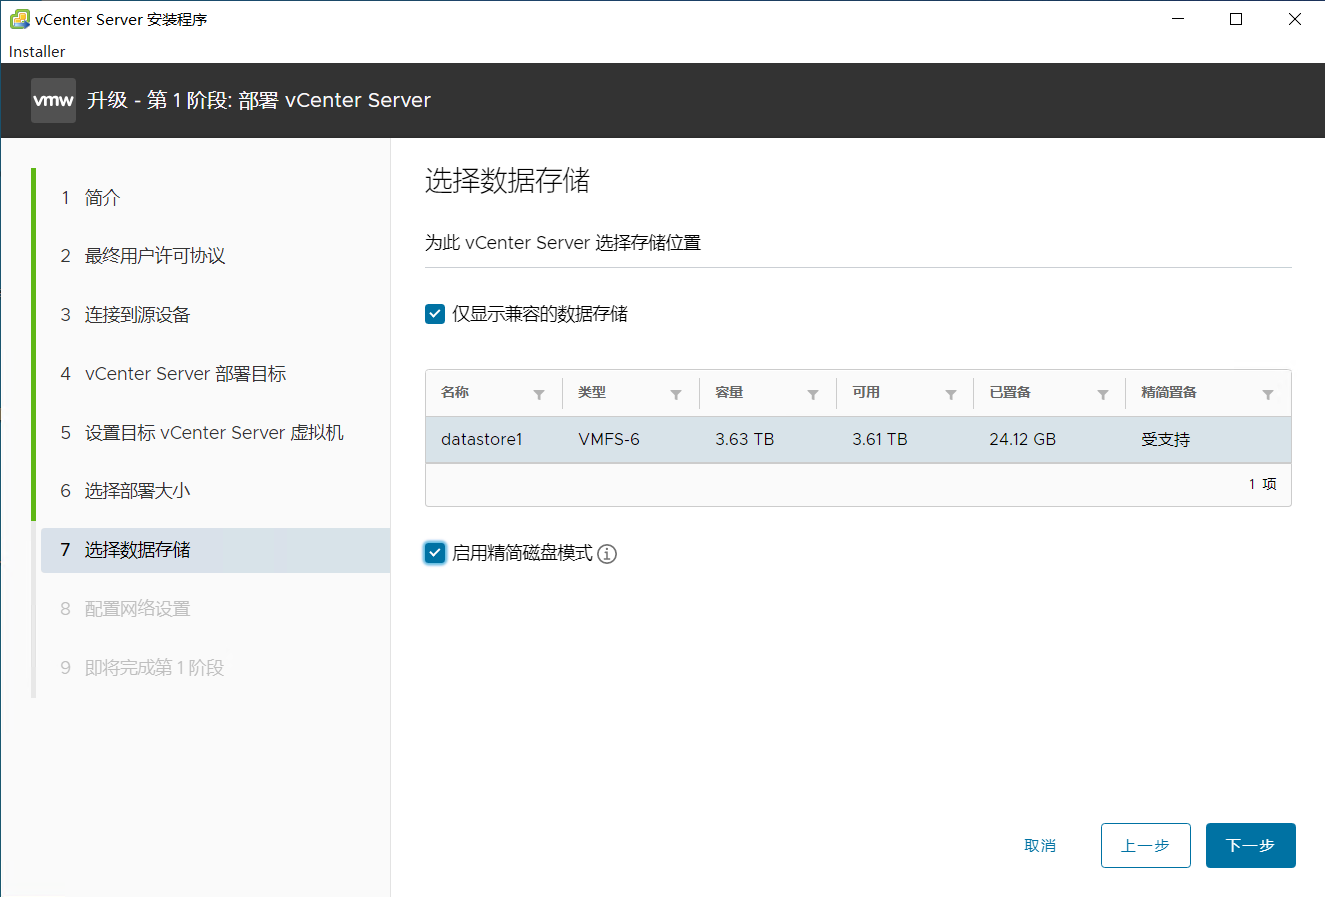Close the vCenter Server installer window
This screenshot has height=897, width=1325.
[1295, 19]
